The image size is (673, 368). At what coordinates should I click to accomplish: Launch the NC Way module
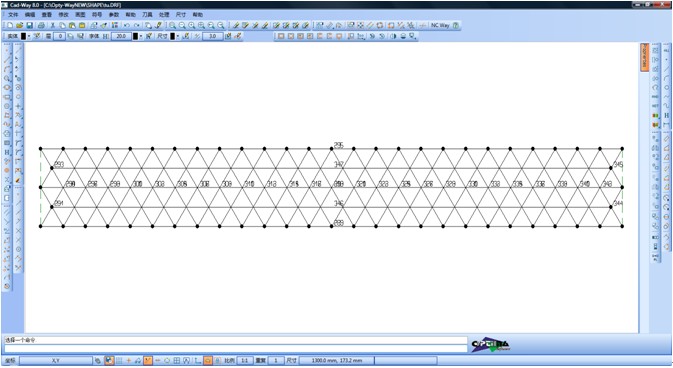[x=440, y=25]
